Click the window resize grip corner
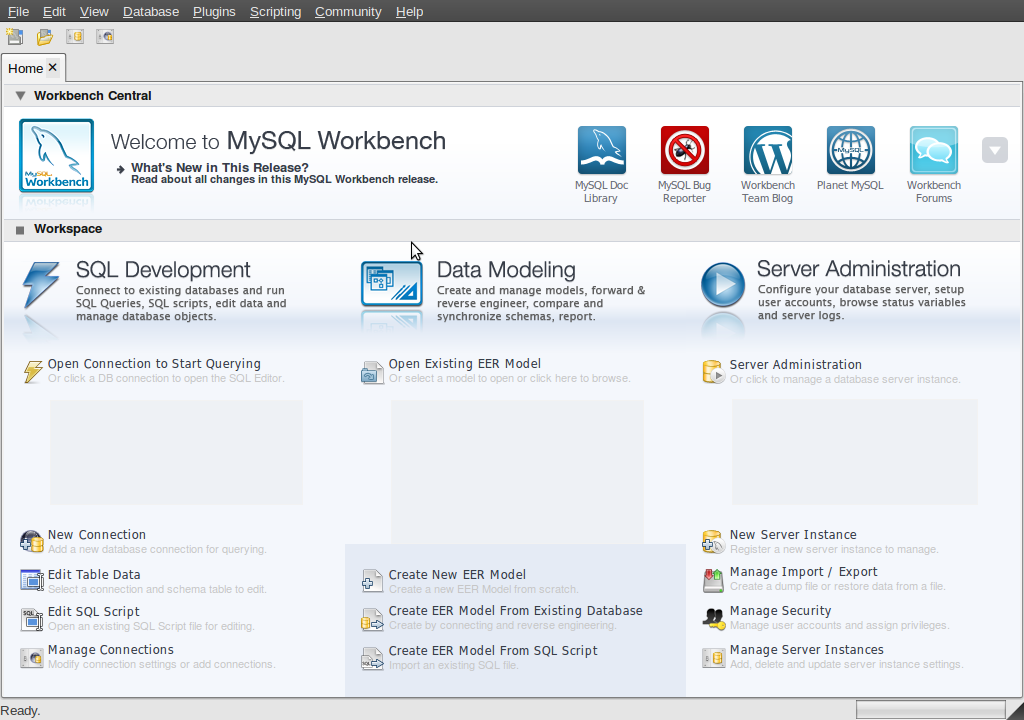1024x720 pixels. tap(1016, 712)
